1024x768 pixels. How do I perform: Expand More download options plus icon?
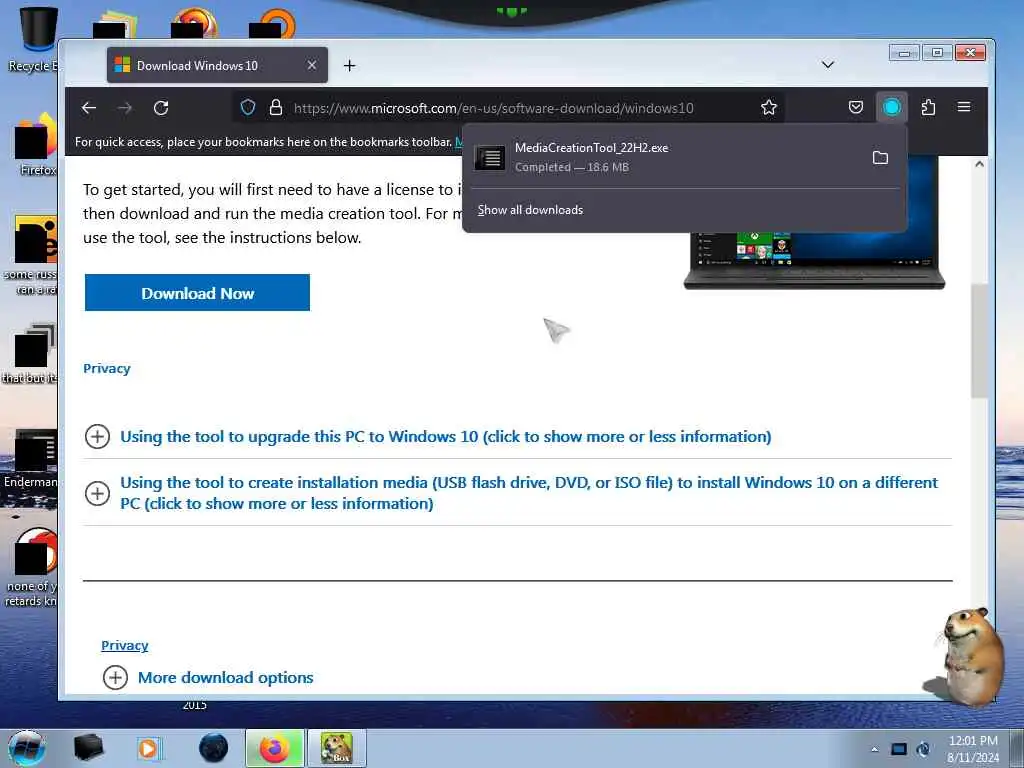click(115, 677)
